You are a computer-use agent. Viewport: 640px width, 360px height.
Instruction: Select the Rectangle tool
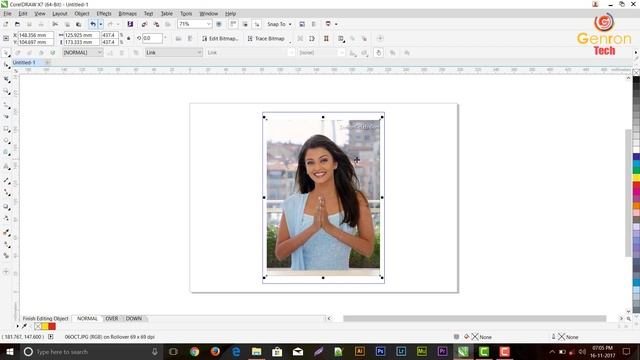point(7,129)
